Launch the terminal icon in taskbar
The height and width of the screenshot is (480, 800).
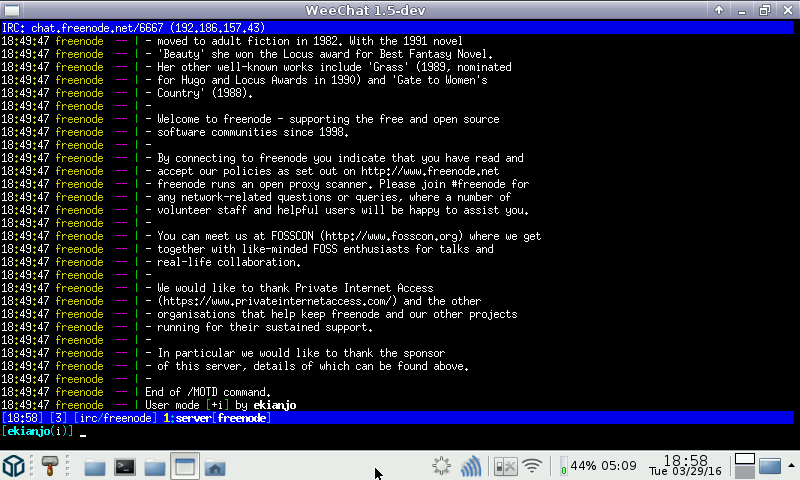(x=124, y=466)
